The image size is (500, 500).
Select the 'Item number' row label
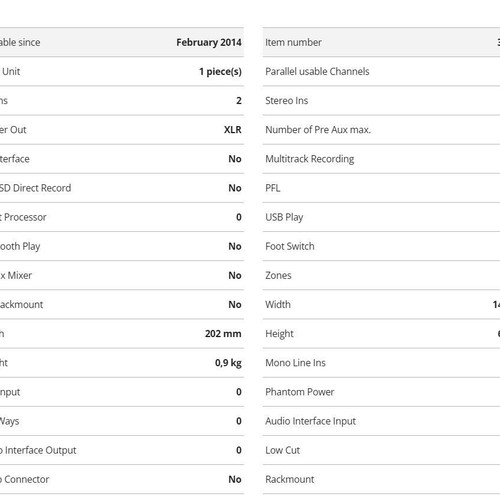[x=293, y=42]
